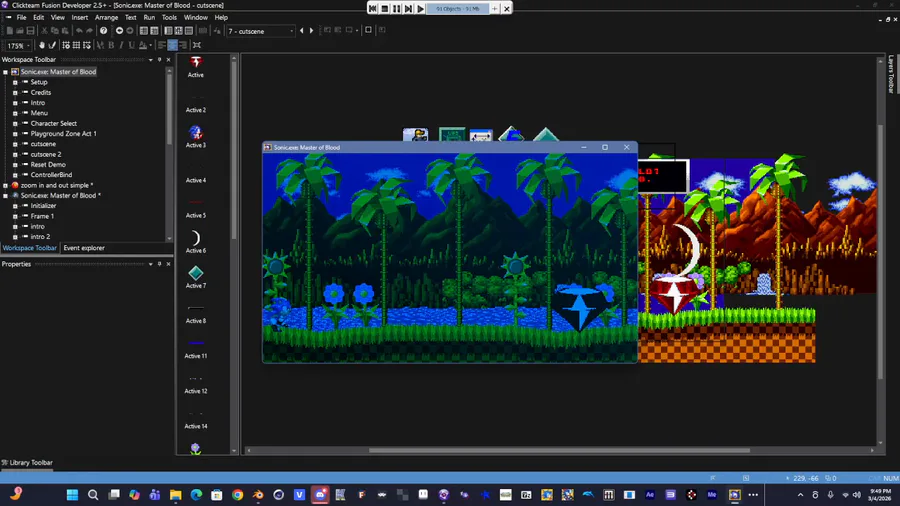
Task: Click the New file toolbar icon
Action: pyautogui.click(x=9, y=31)
